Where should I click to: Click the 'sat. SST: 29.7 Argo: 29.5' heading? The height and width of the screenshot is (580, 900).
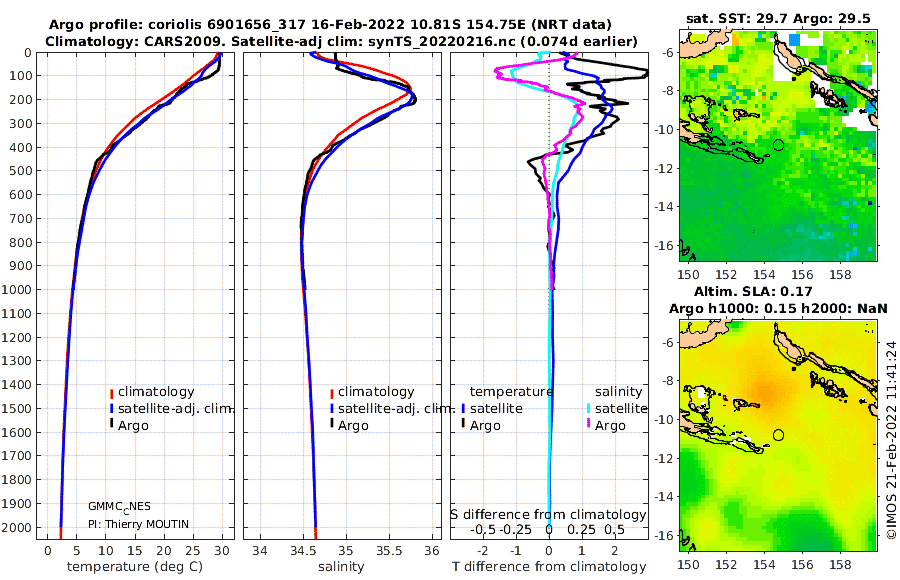click(x=778, y=19)
